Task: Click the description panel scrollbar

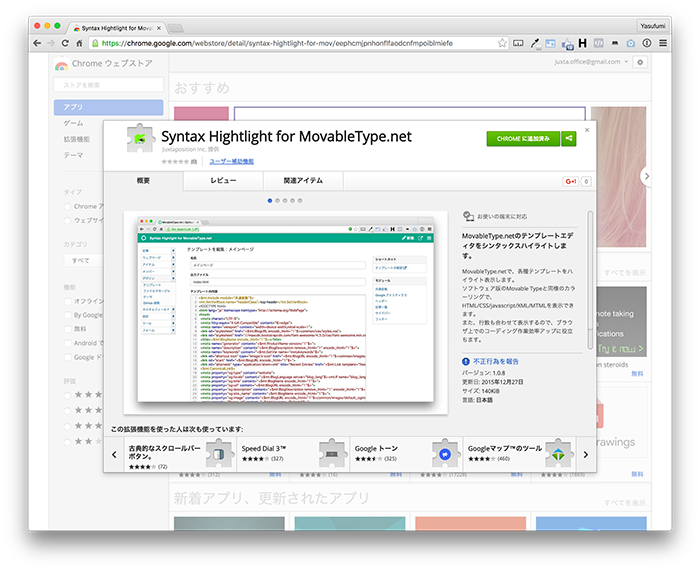Action: click(590, 281)
